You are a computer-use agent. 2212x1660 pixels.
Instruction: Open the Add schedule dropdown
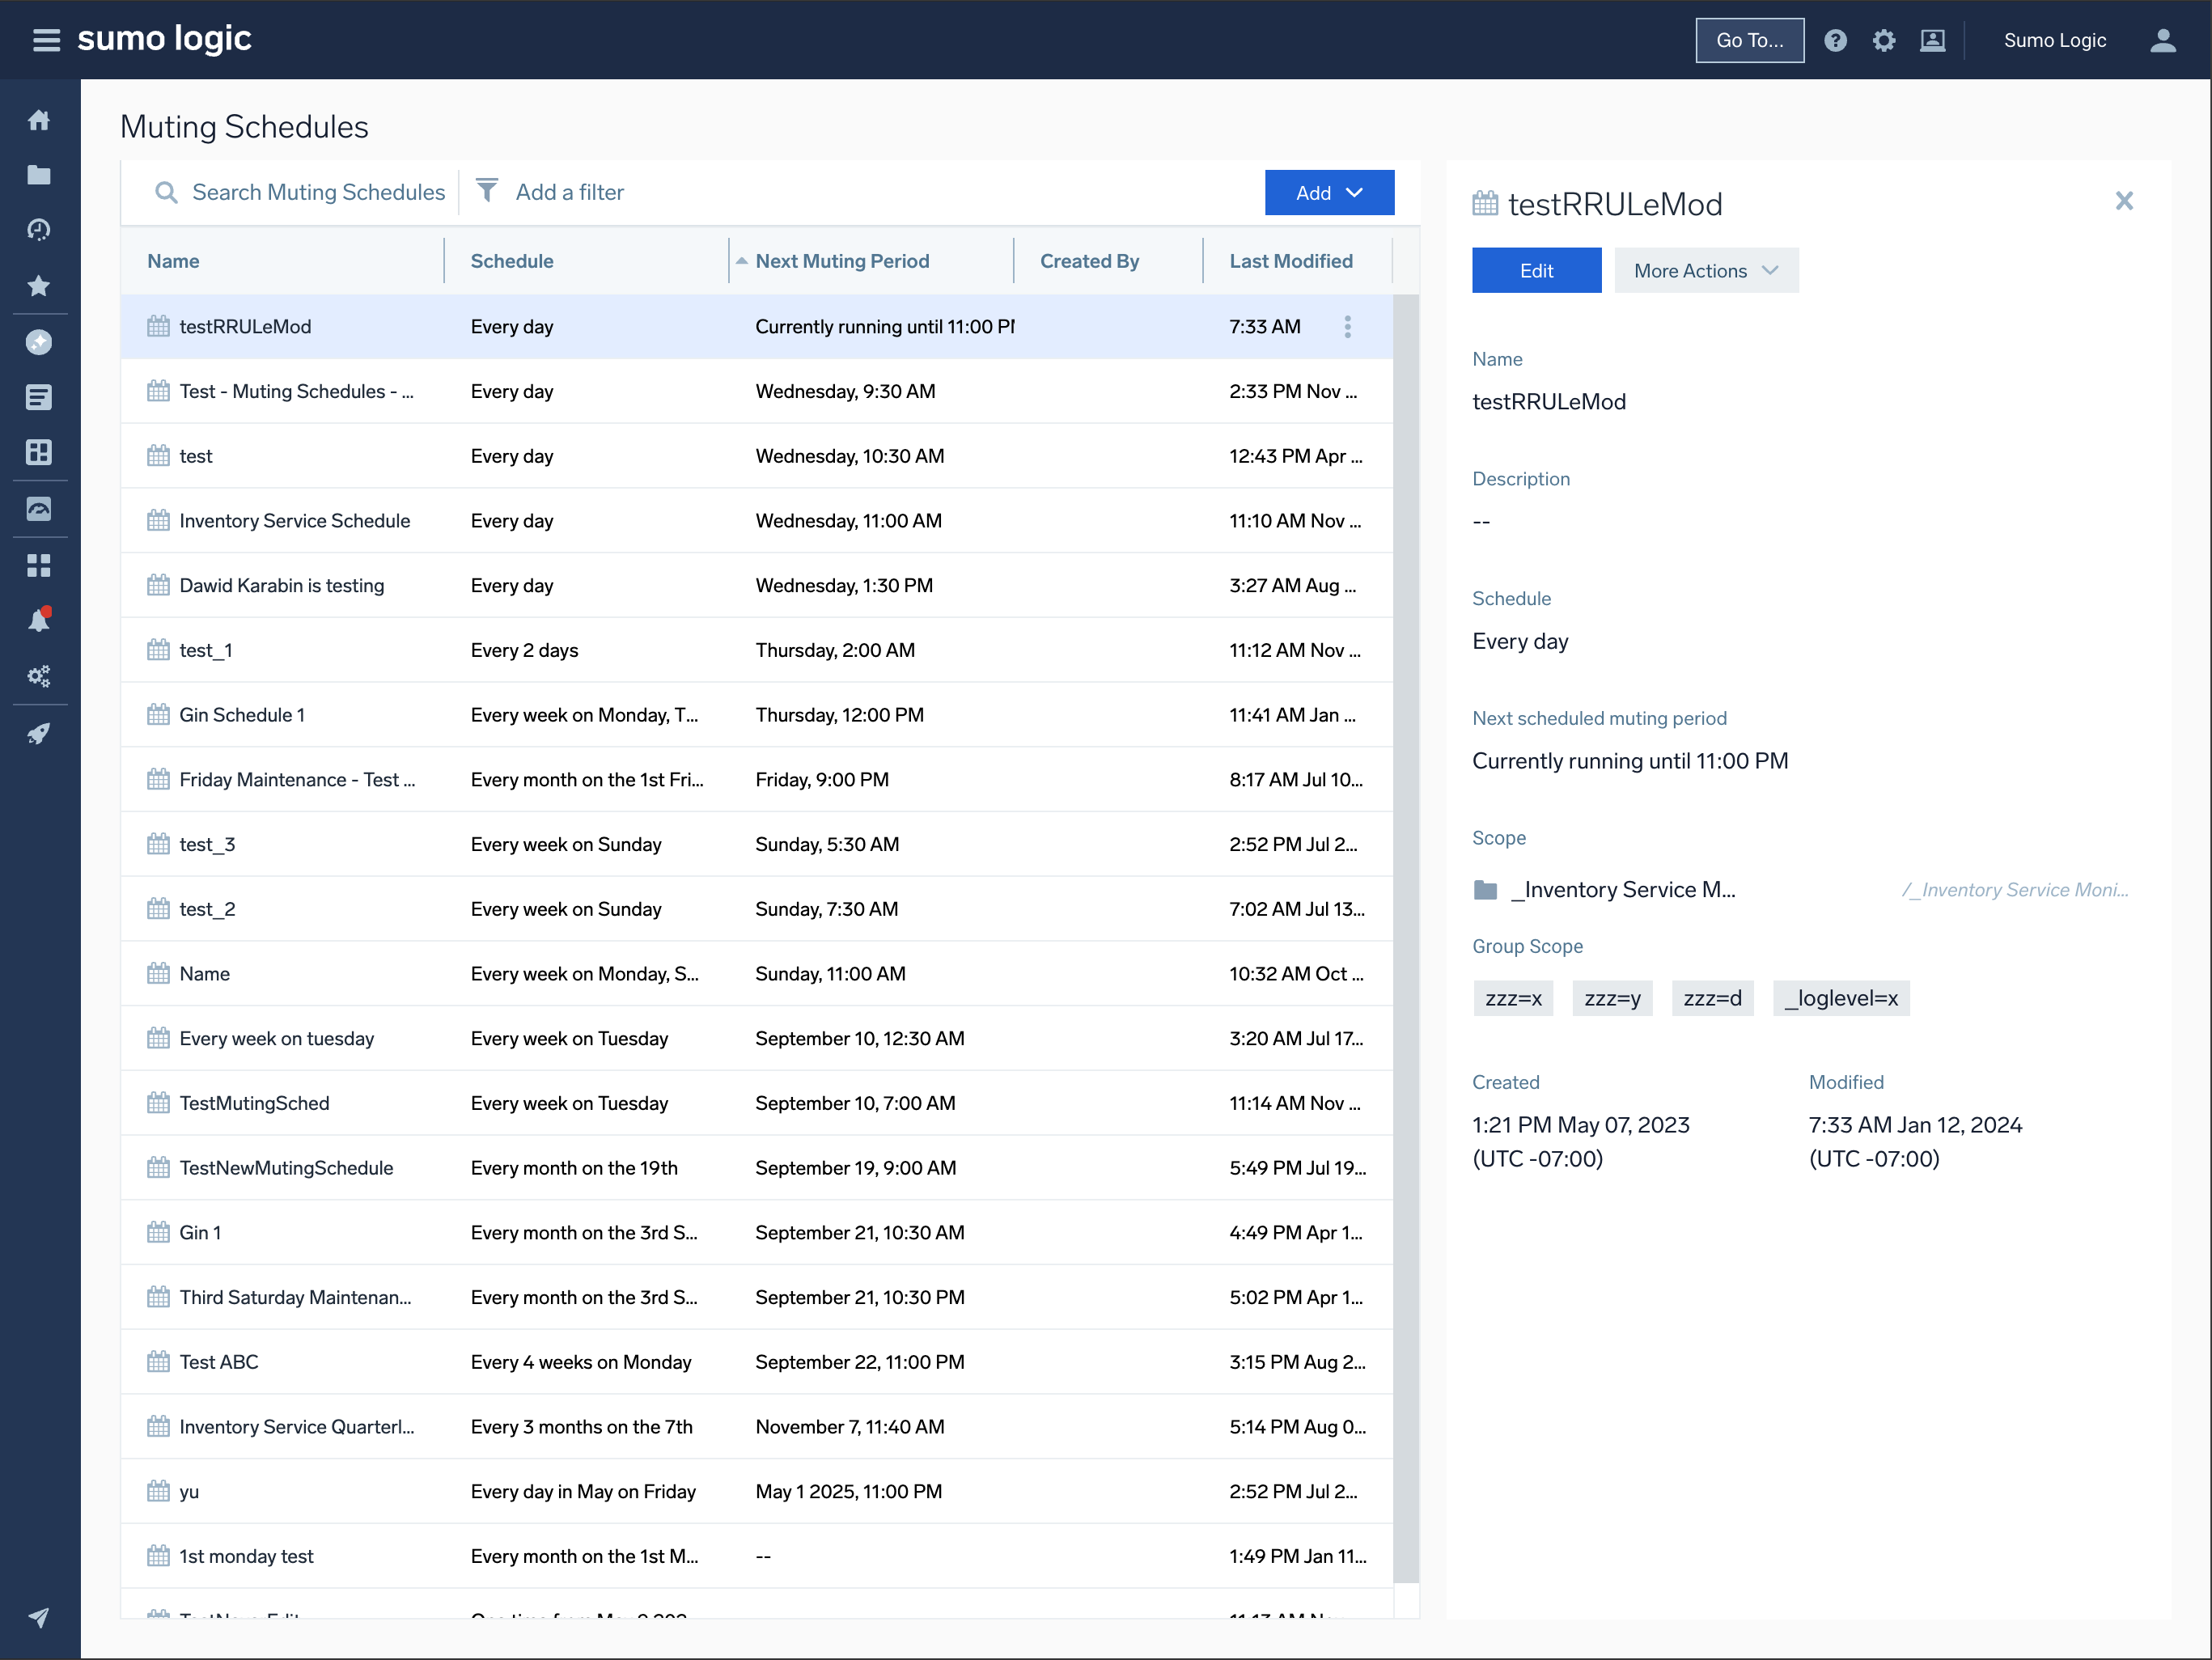(1330, 192)
